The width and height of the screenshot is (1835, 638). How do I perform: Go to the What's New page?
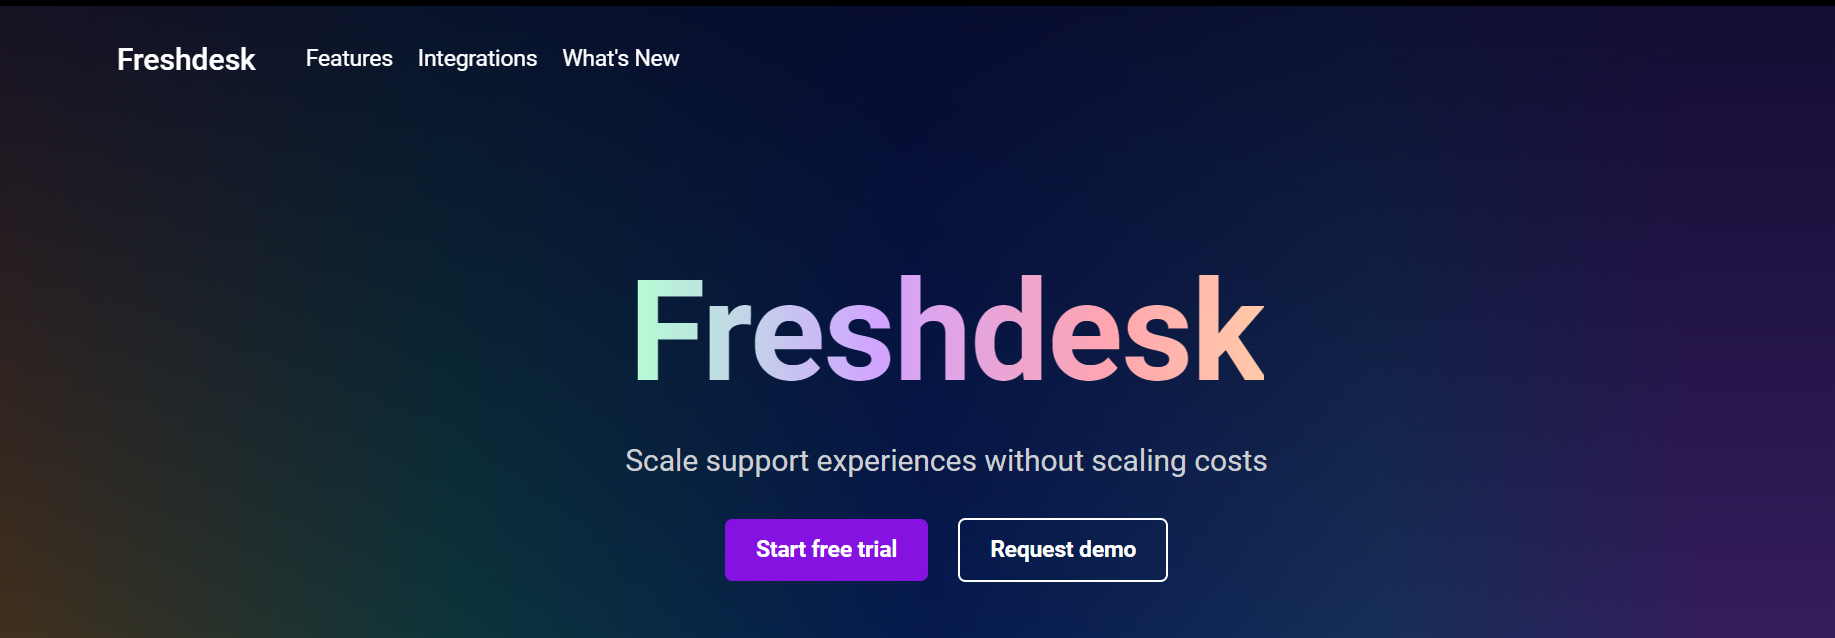pos(620,58)
